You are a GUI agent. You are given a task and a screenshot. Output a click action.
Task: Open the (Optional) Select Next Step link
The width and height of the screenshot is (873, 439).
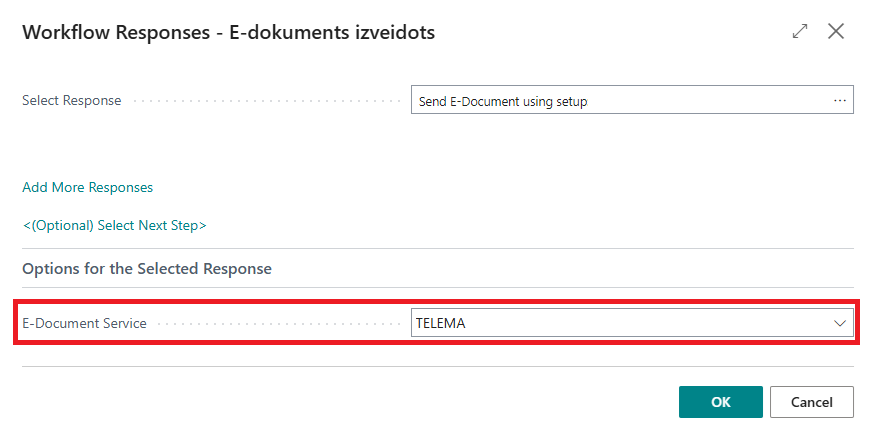tap(114, 225)
